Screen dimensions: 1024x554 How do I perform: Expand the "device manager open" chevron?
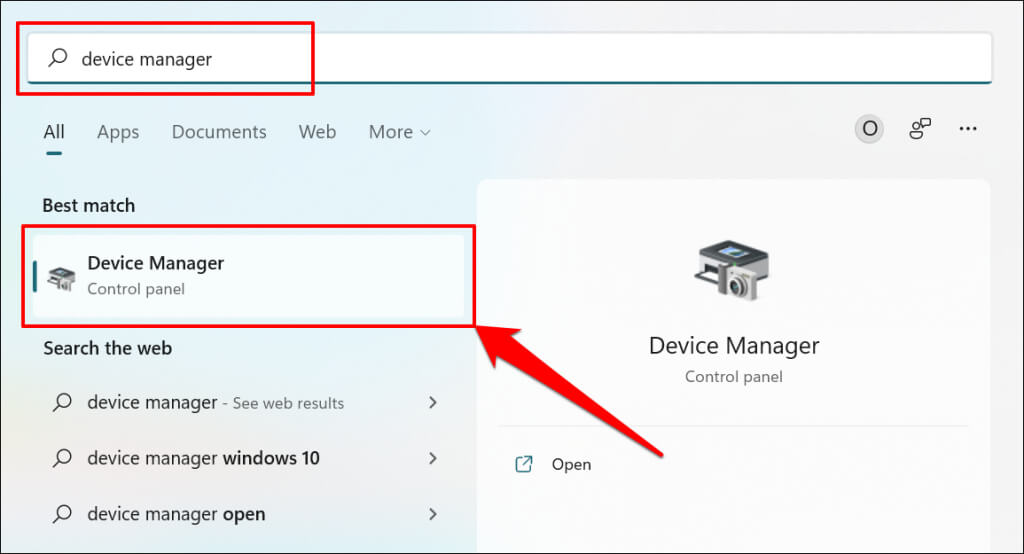tap(432, 514)
